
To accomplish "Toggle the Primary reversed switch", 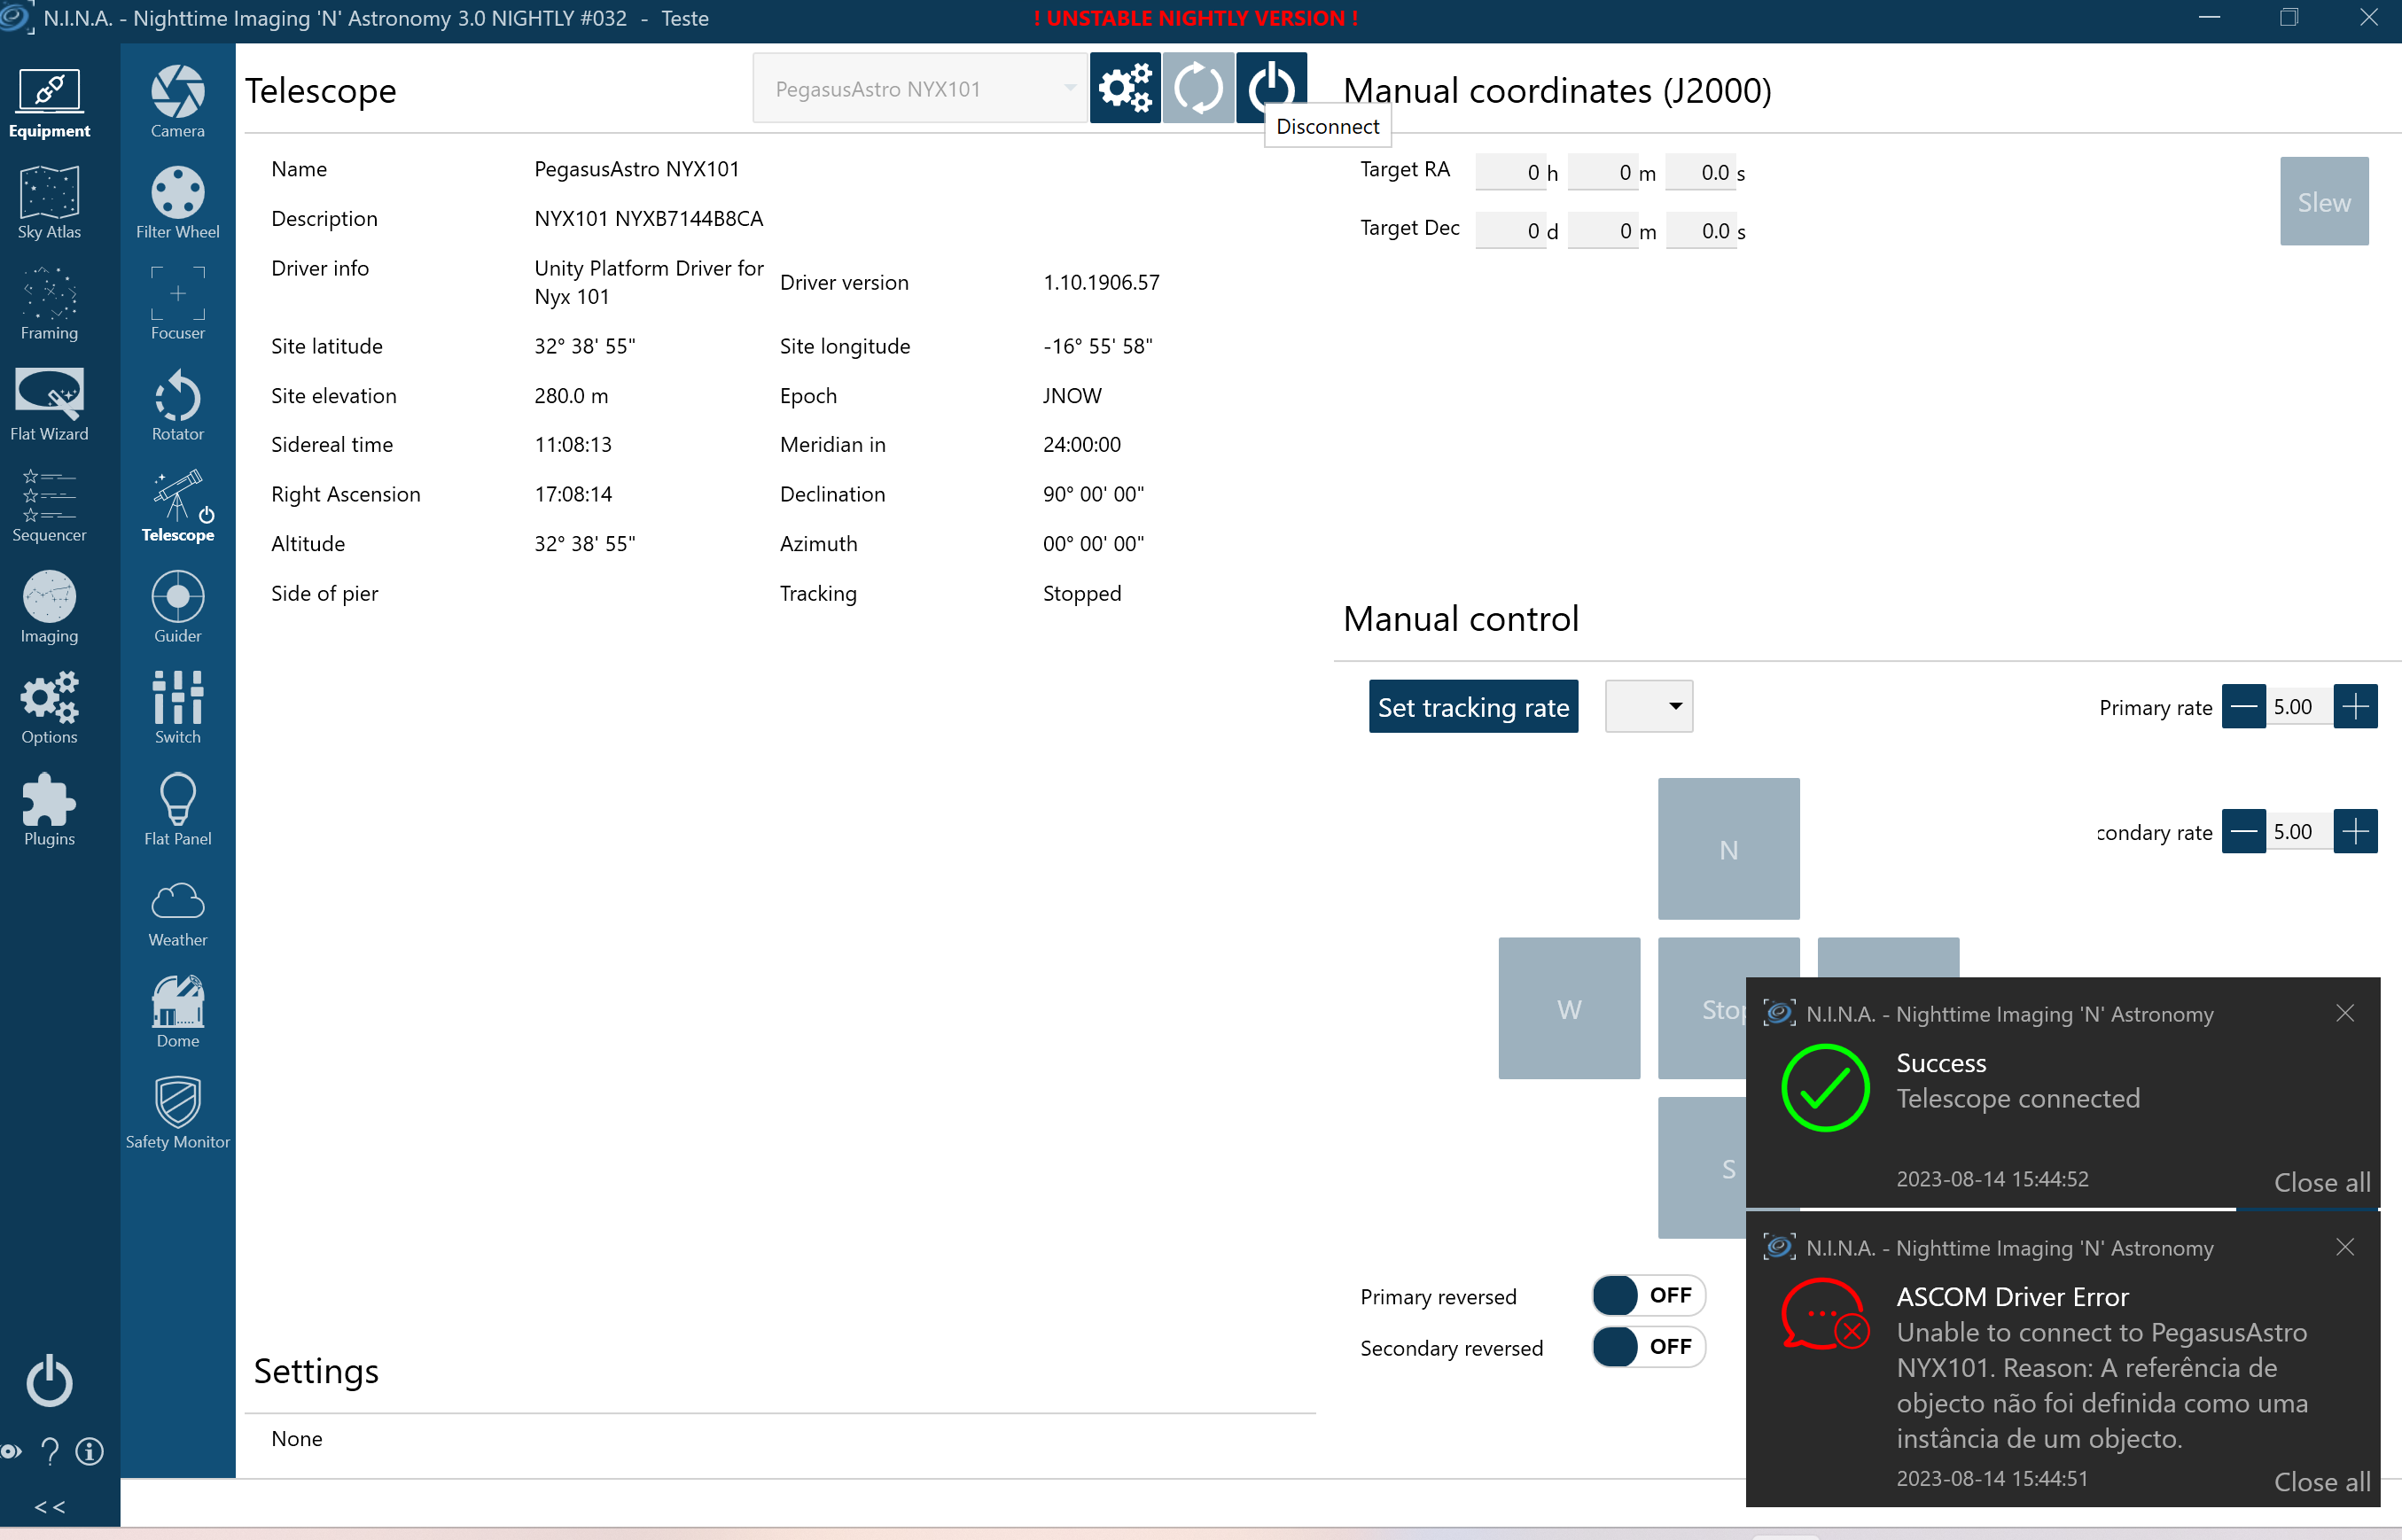I will pyautogui.click(x=1648, y=1296).
